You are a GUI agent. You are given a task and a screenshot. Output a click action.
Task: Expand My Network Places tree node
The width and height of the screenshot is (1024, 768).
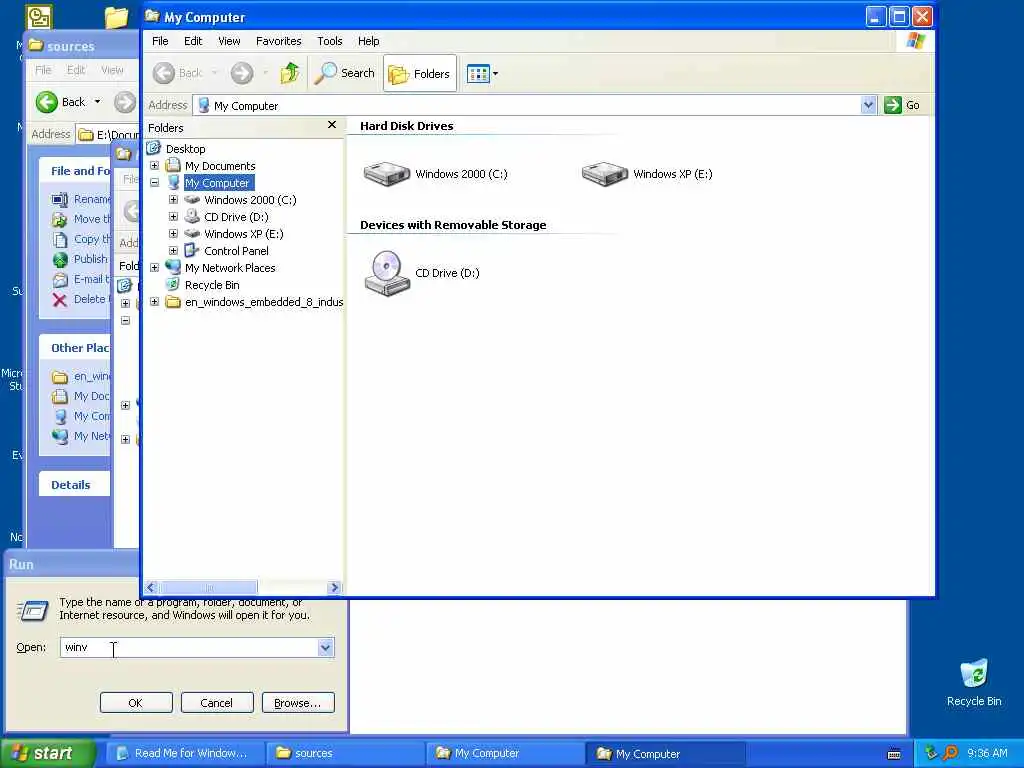point(155,268)
